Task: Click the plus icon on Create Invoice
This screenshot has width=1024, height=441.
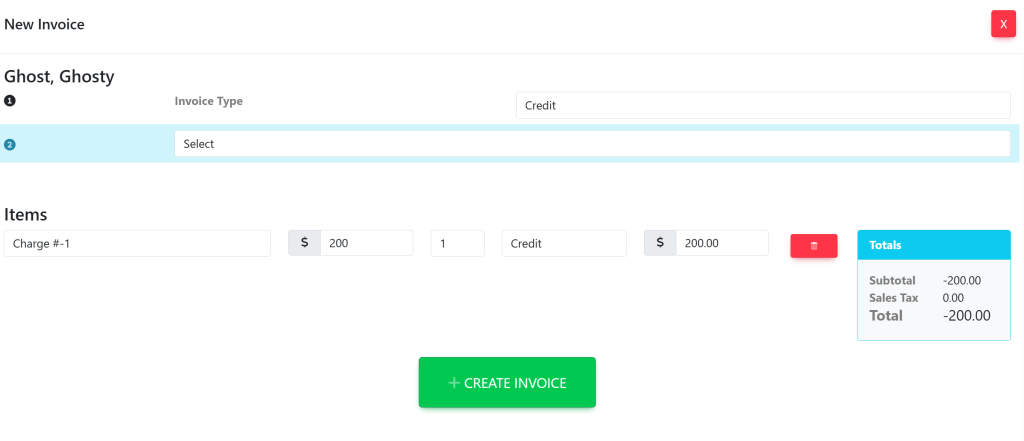Action: (x=454, y=383)
